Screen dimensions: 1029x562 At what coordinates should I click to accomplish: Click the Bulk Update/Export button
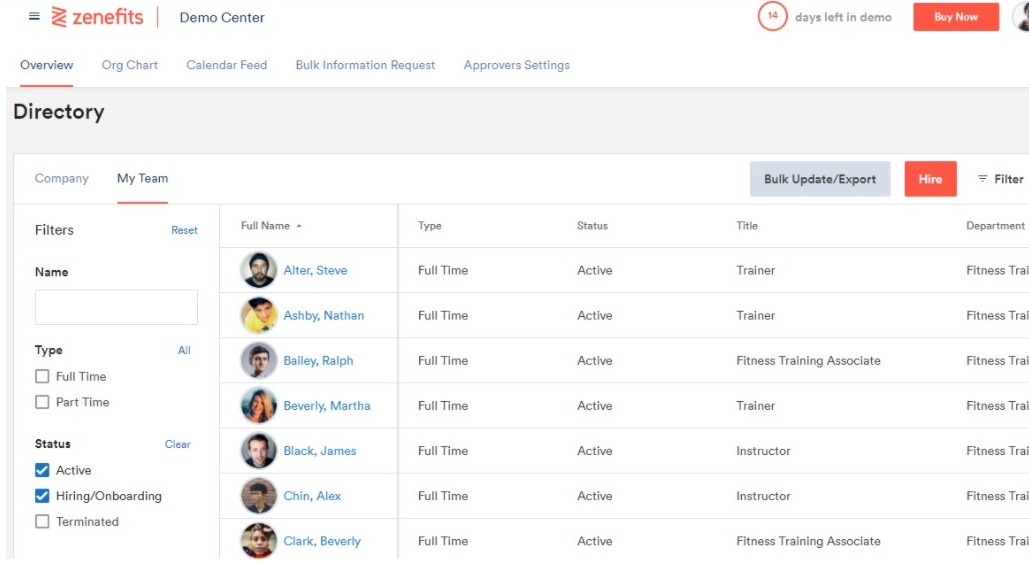coord(820,179)
